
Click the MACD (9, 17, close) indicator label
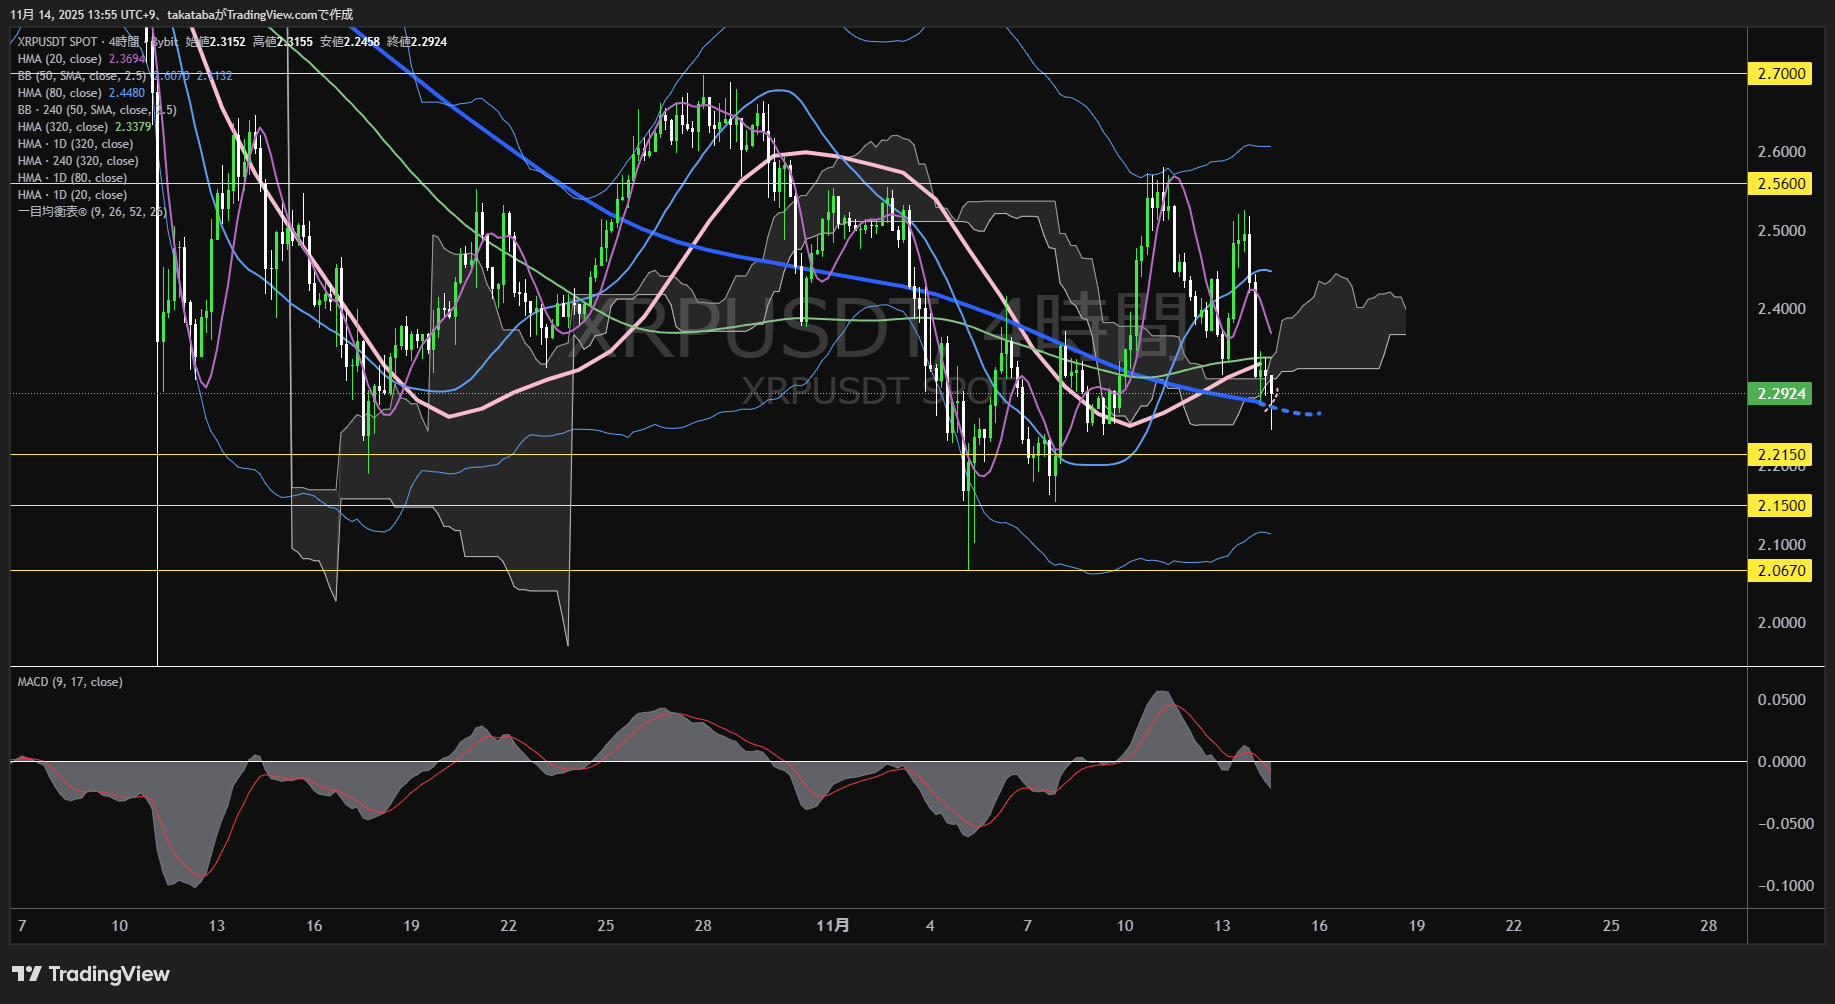(x=70, y=682)
